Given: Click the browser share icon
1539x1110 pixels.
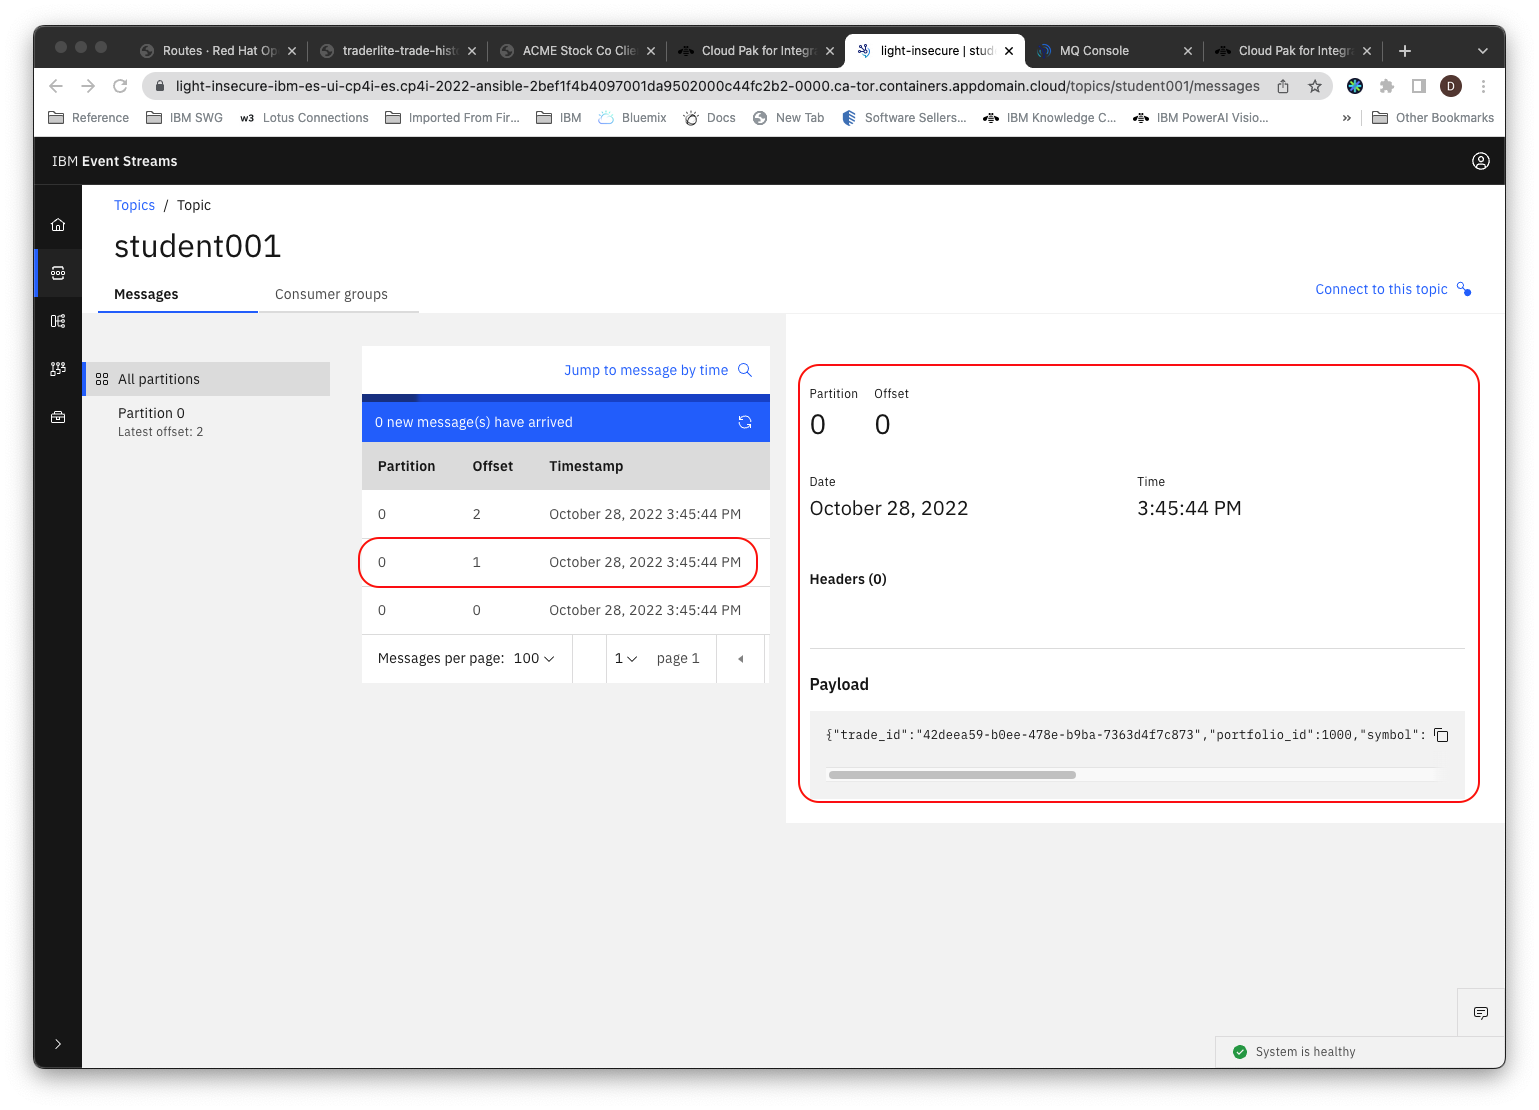Looking at the screenshot, I should (x=1283, y=86).
